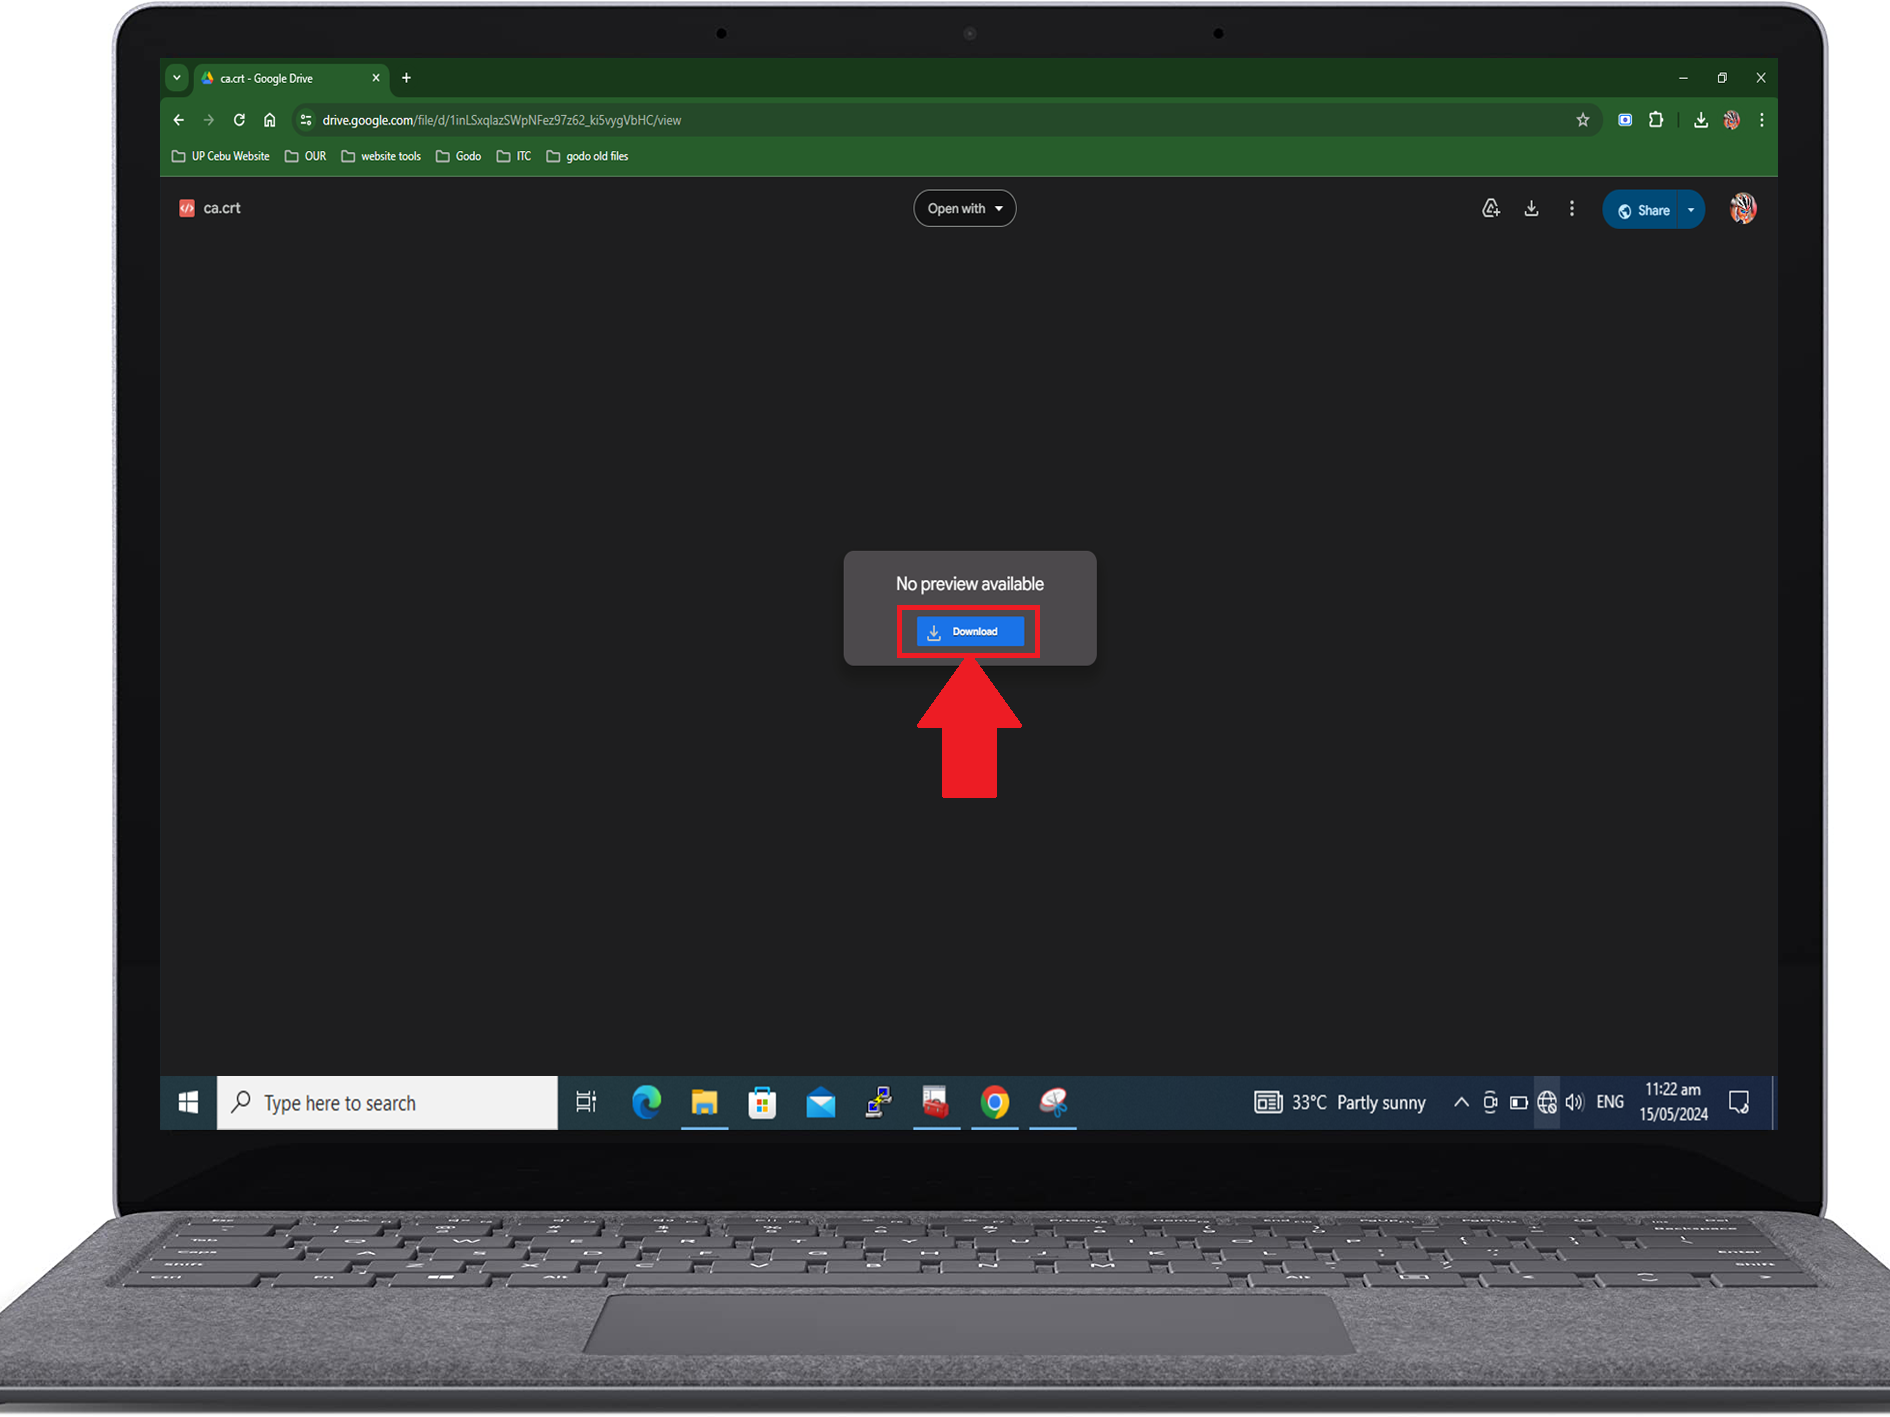Open the Windows Start menu
Viewport: 1890px width, 1417px height.
point(188,1102)
